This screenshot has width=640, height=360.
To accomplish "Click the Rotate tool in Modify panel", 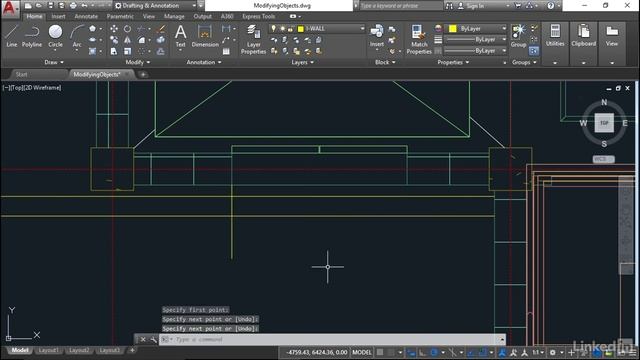I will (x=127, y=29).
